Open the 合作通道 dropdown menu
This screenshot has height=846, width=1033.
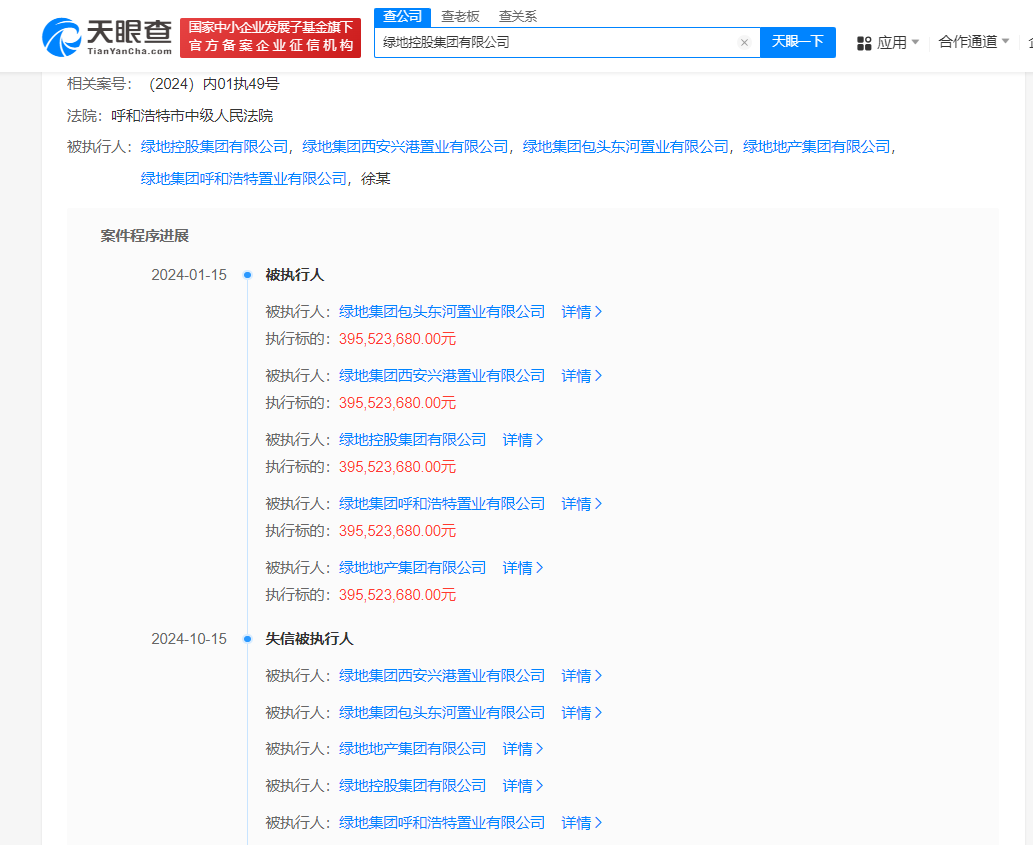coord(974,42)
